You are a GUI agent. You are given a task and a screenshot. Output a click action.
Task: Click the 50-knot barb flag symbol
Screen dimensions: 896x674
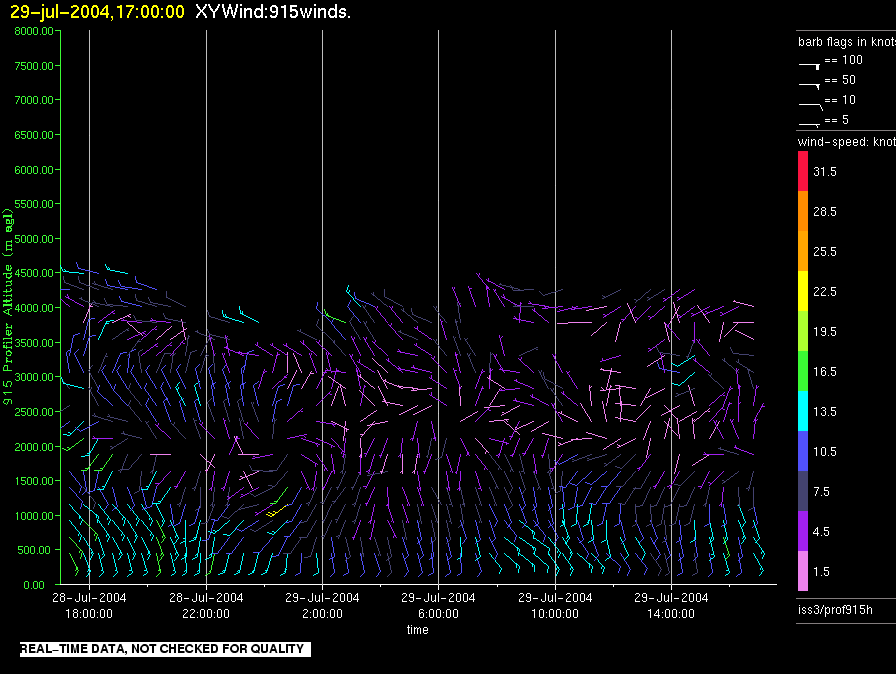tap(809, 86)
